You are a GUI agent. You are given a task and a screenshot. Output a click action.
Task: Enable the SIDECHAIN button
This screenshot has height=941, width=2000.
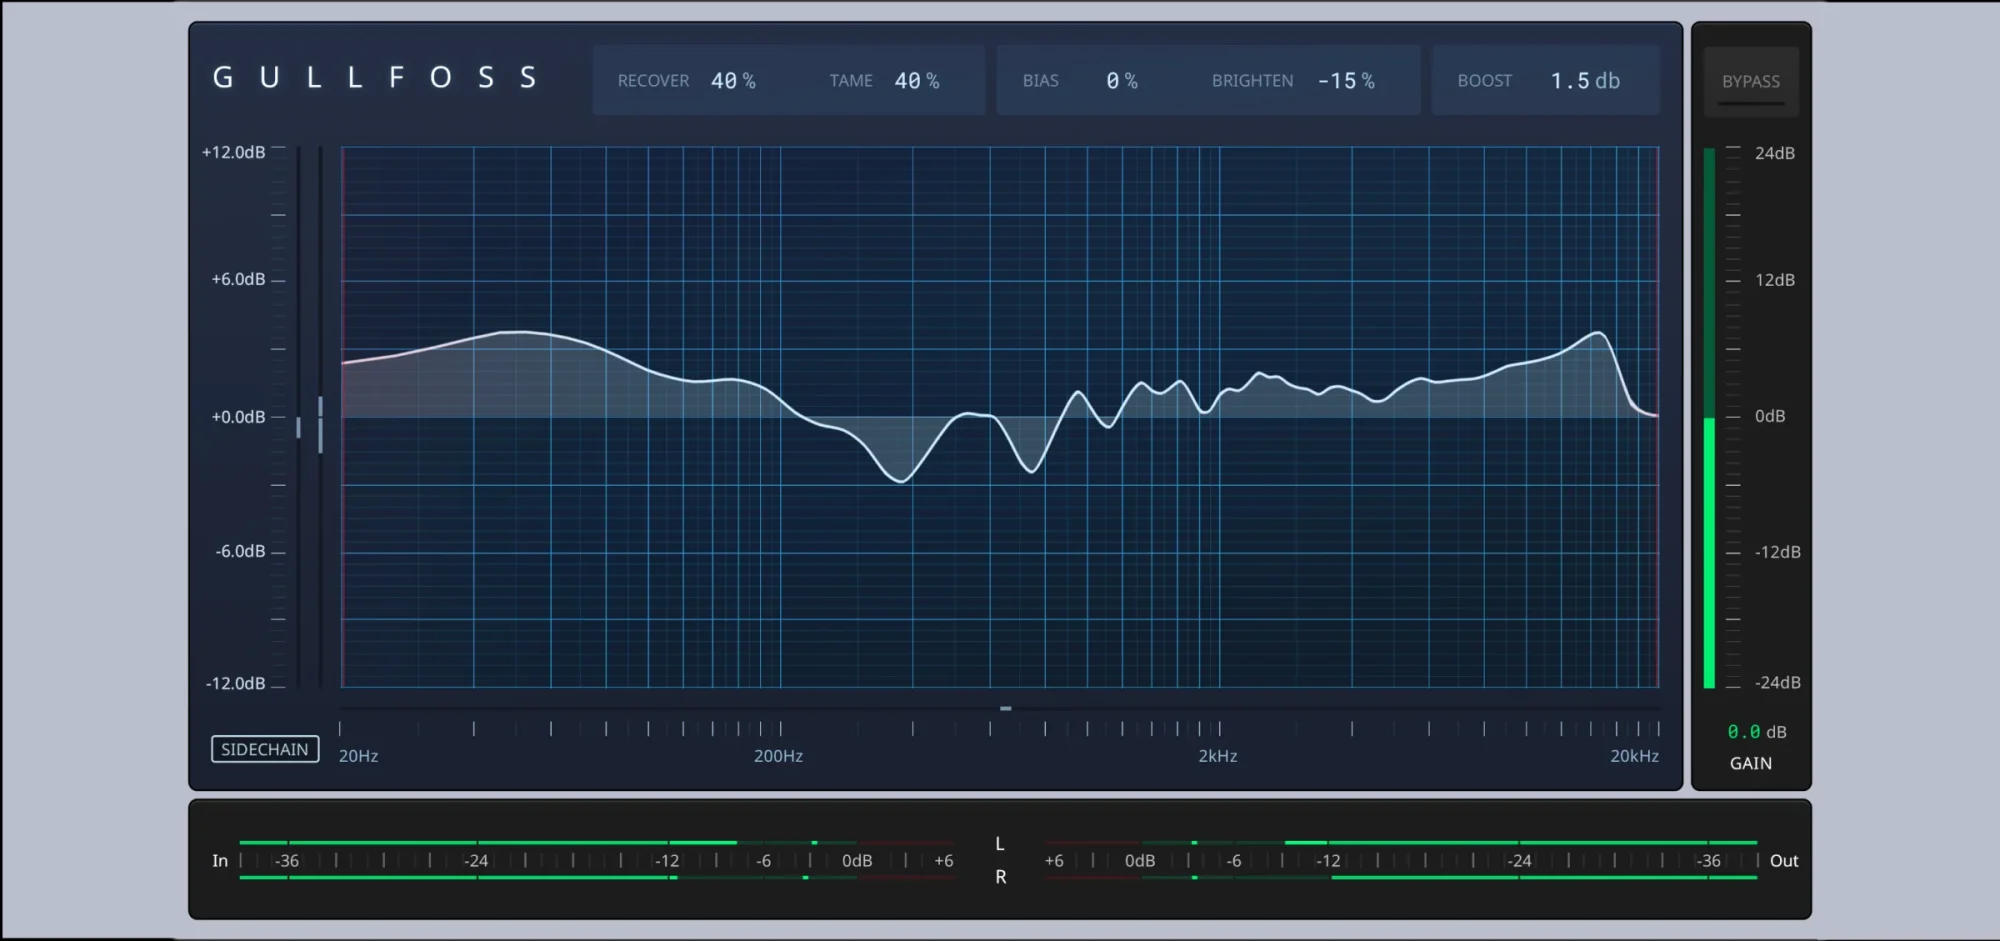265,749
